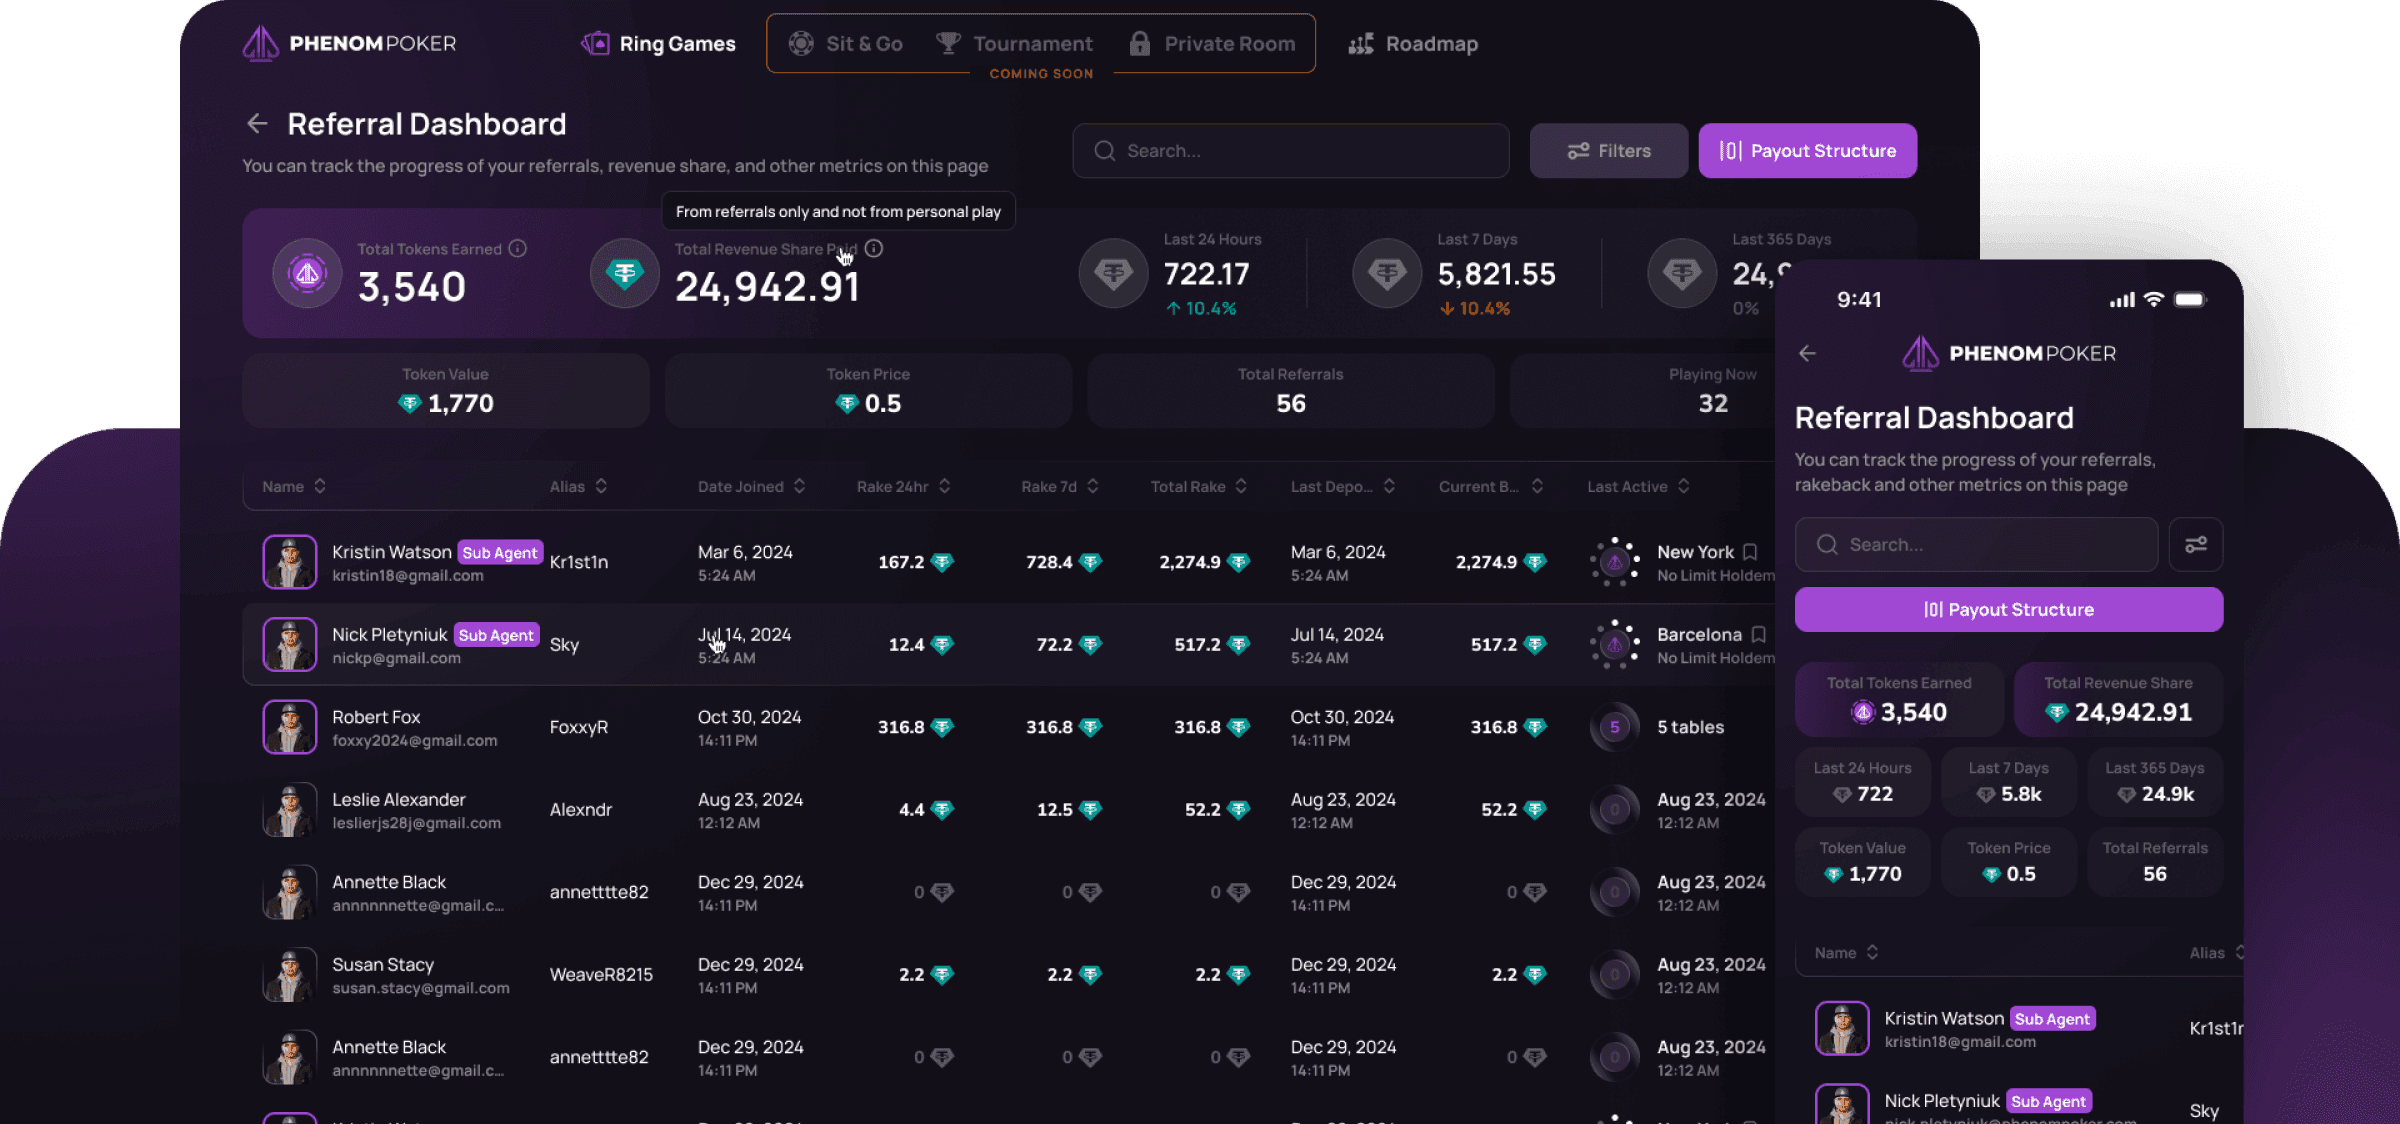The width and height of the screenshot is (2400, 1124).
Task: Tap the mobile filter sliders icon
Action: [x=2195, y=544]
